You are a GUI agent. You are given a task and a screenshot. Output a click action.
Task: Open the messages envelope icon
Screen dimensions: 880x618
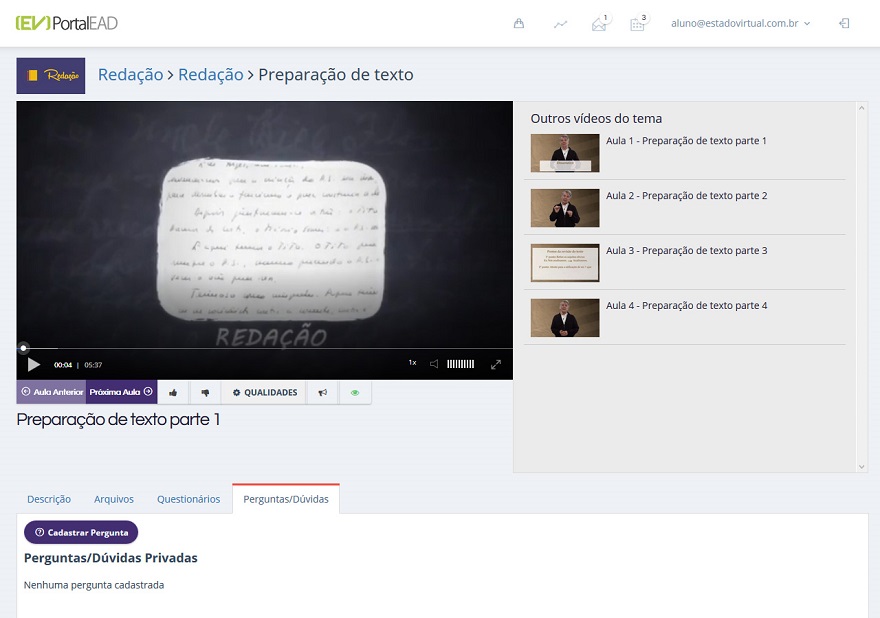(599, 24)
